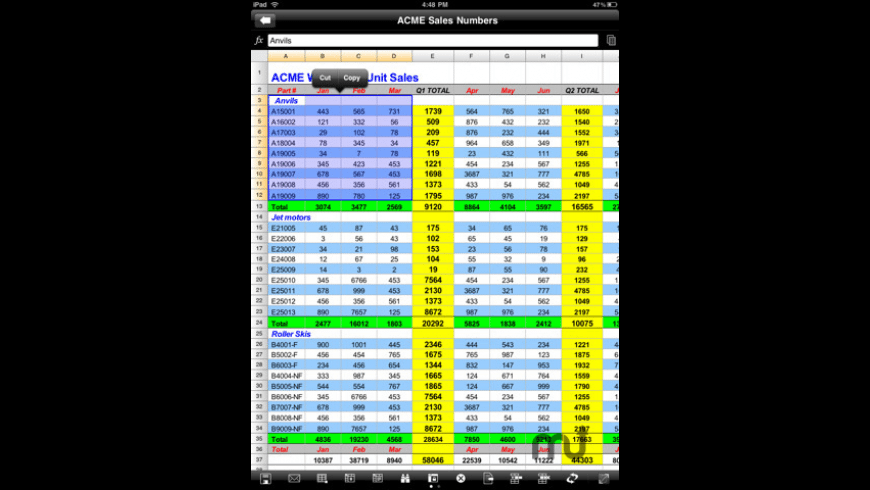Click the Q1 TOTAL header cell
This screenshot has height=490, width=870.
433,90
